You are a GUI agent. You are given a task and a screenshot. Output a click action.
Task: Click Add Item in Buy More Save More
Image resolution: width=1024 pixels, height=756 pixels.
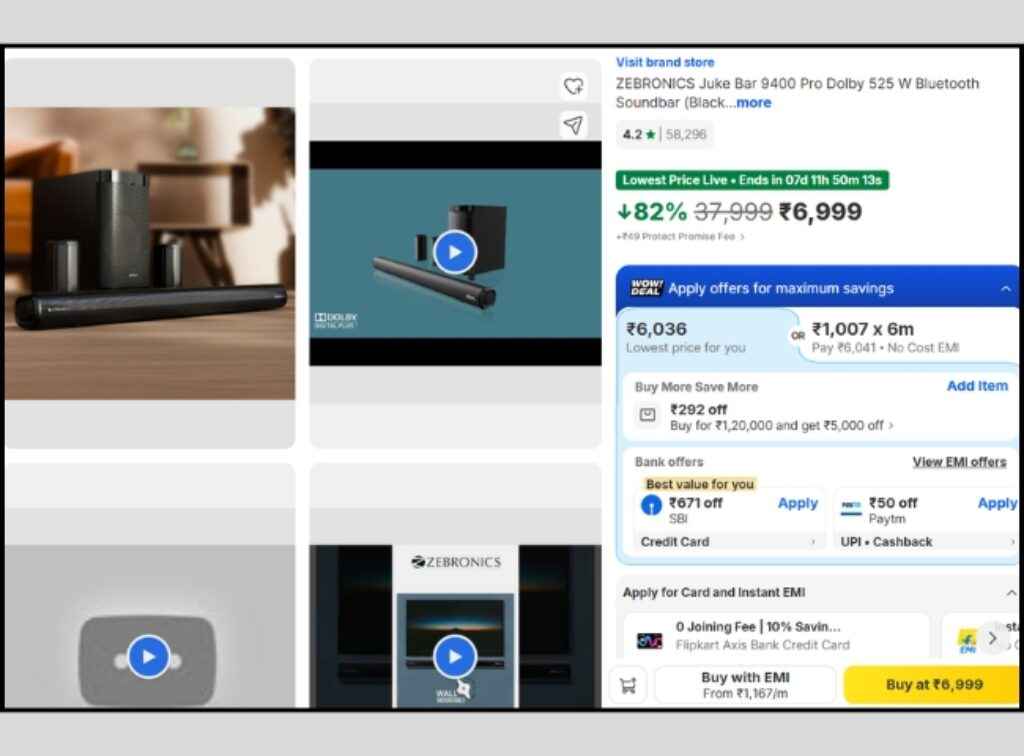pos(977,386)
